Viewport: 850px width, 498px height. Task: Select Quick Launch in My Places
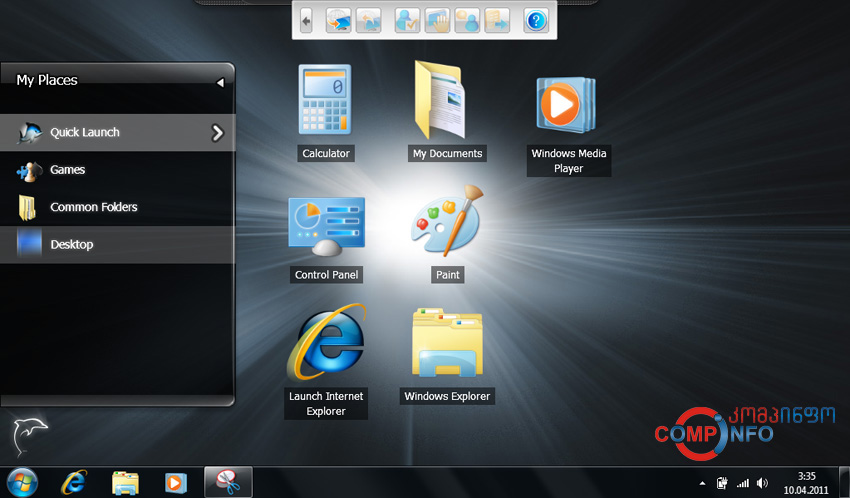point(117,132)
